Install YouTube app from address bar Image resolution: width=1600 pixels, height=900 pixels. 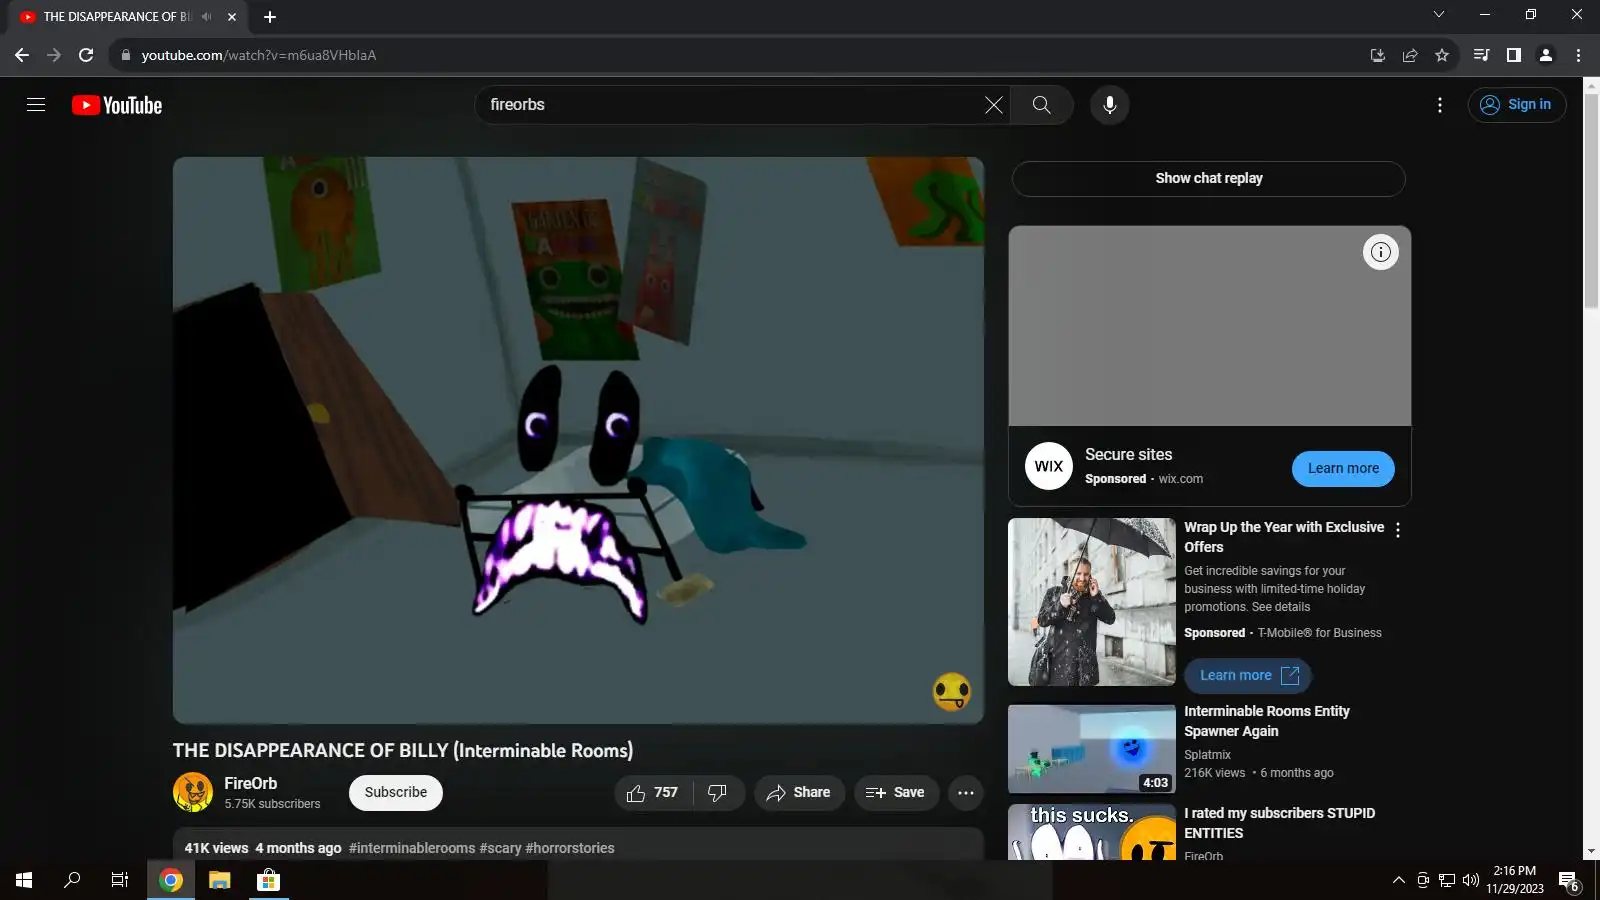pyautogui.click(x=1377, y=55)
